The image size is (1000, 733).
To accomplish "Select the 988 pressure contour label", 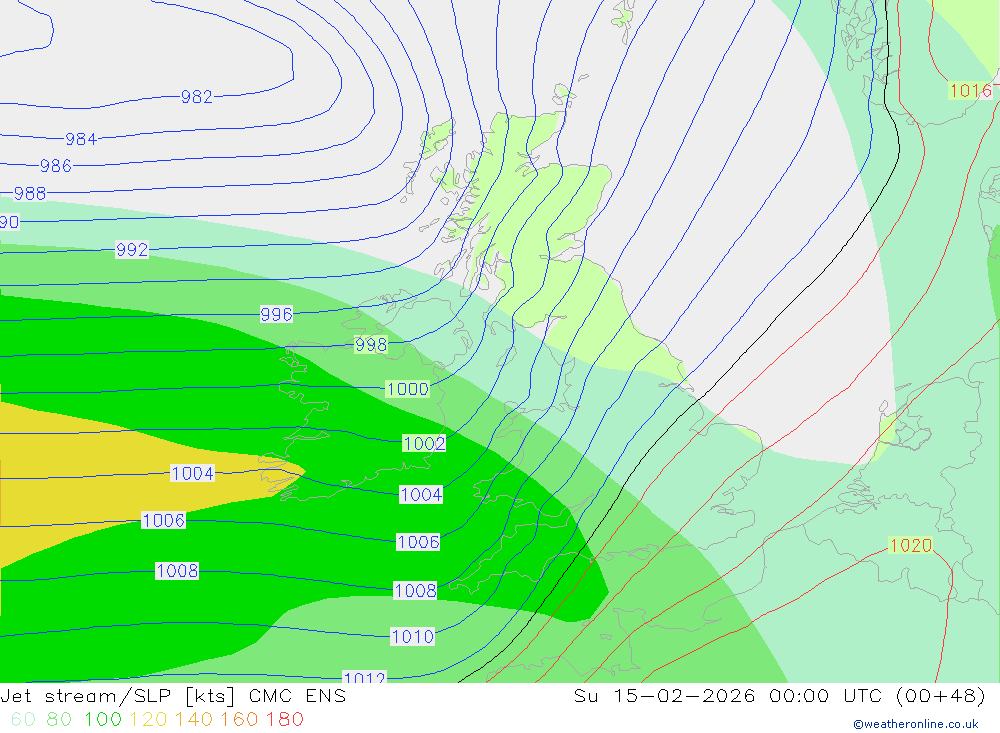I will (x=30, y=193).
